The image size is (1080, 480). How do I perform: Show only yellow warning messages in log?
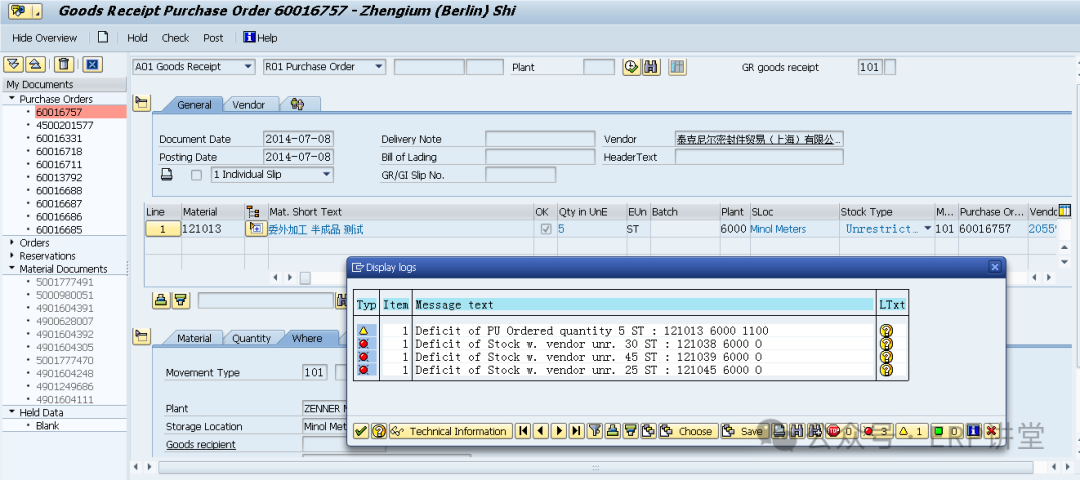tap(910, 431)
